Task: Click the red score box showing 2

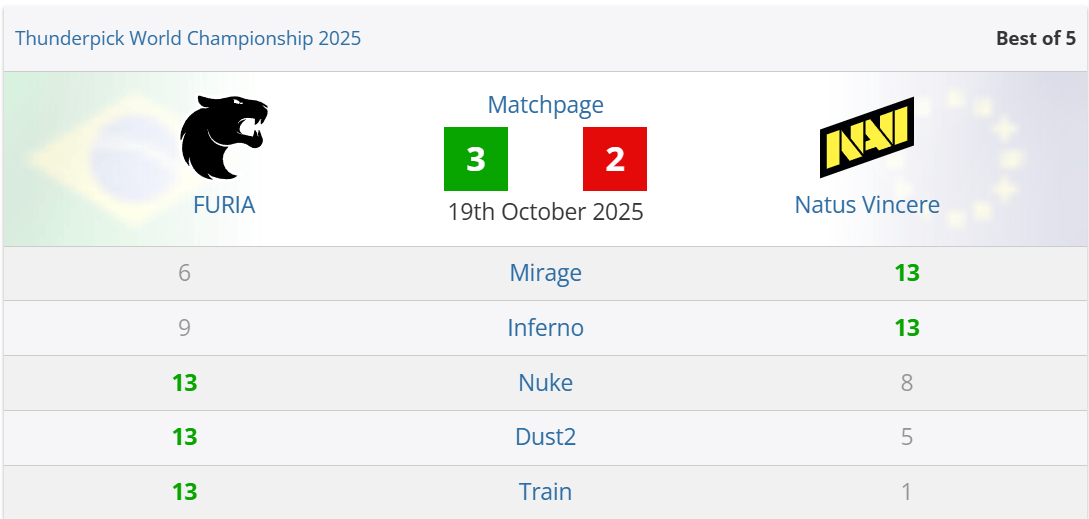Action: (x=615, y=158)
